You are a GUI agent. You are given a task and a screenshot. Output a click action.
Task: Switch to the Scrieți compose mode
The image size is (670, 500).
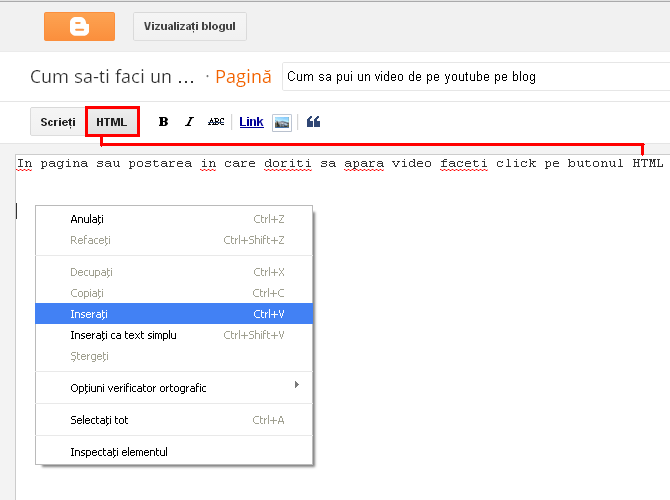[x=58, y=122]
